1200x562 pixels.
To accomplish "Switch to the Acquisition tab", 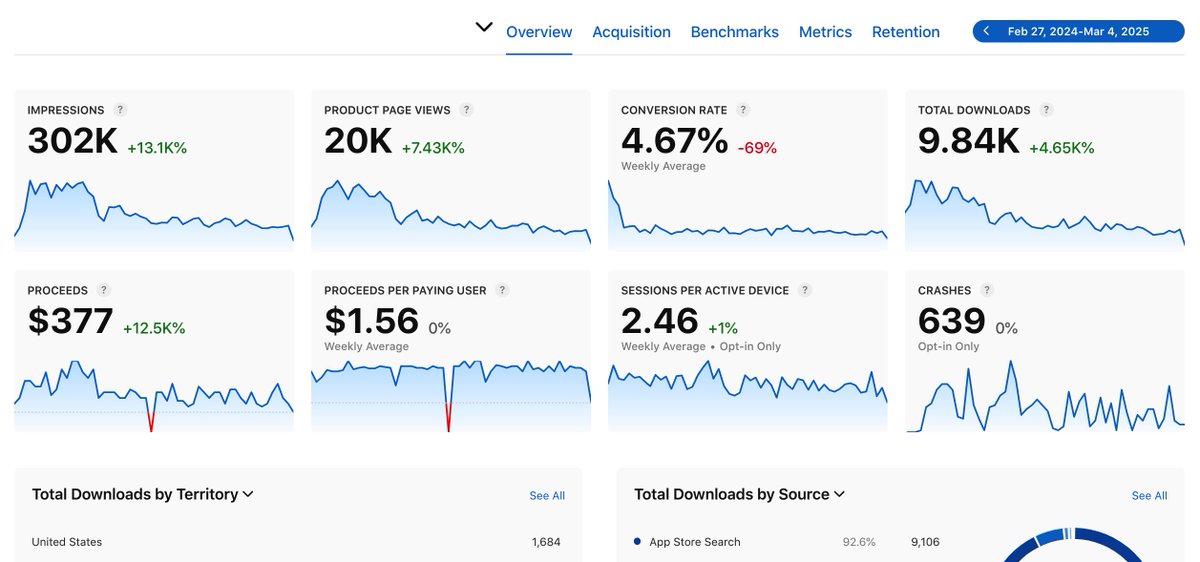I will 631,32.
